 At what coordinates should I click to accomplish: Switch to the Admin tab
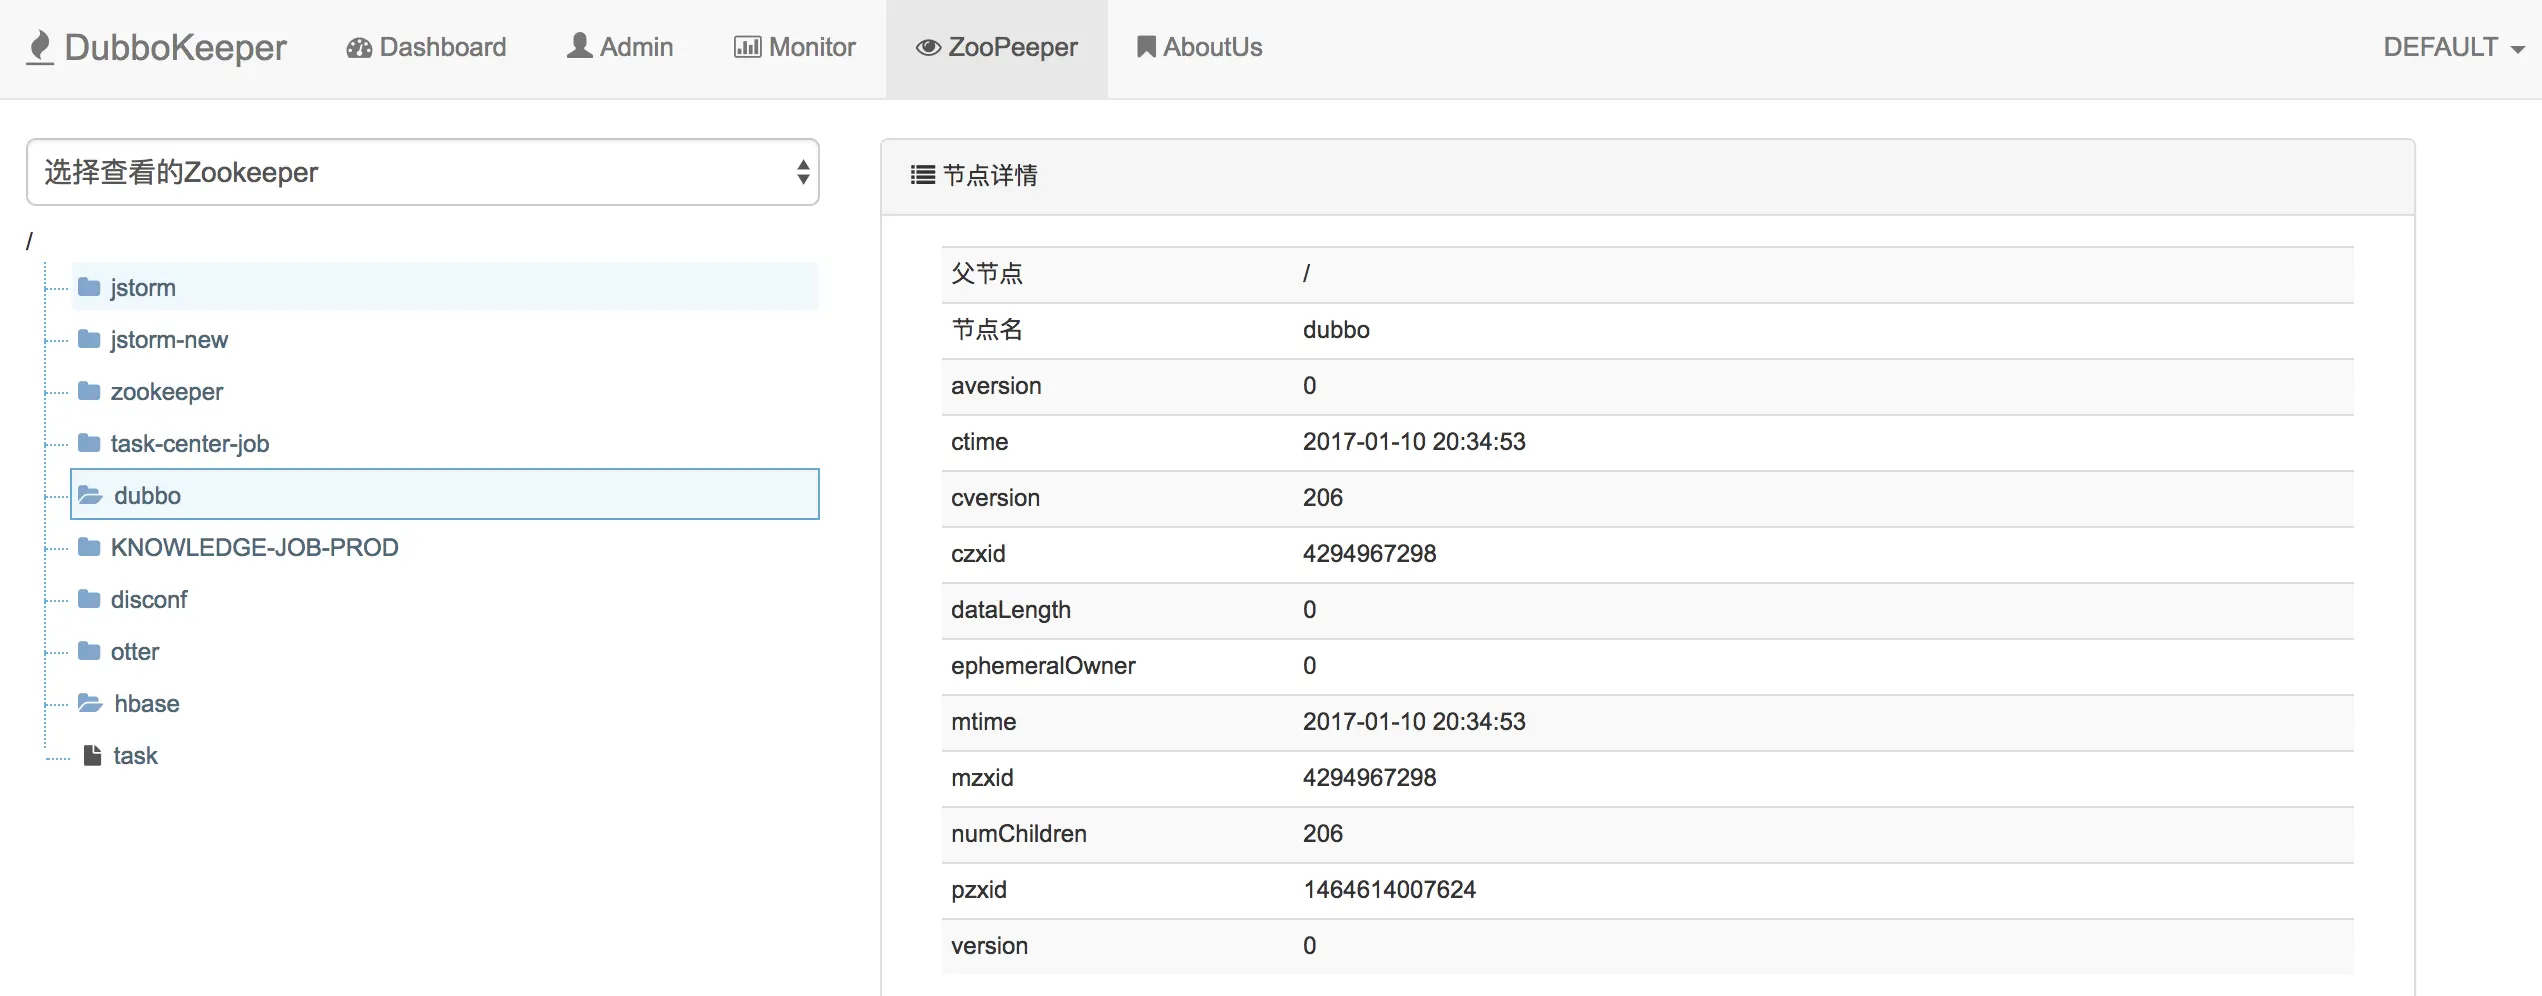[620, 47]
